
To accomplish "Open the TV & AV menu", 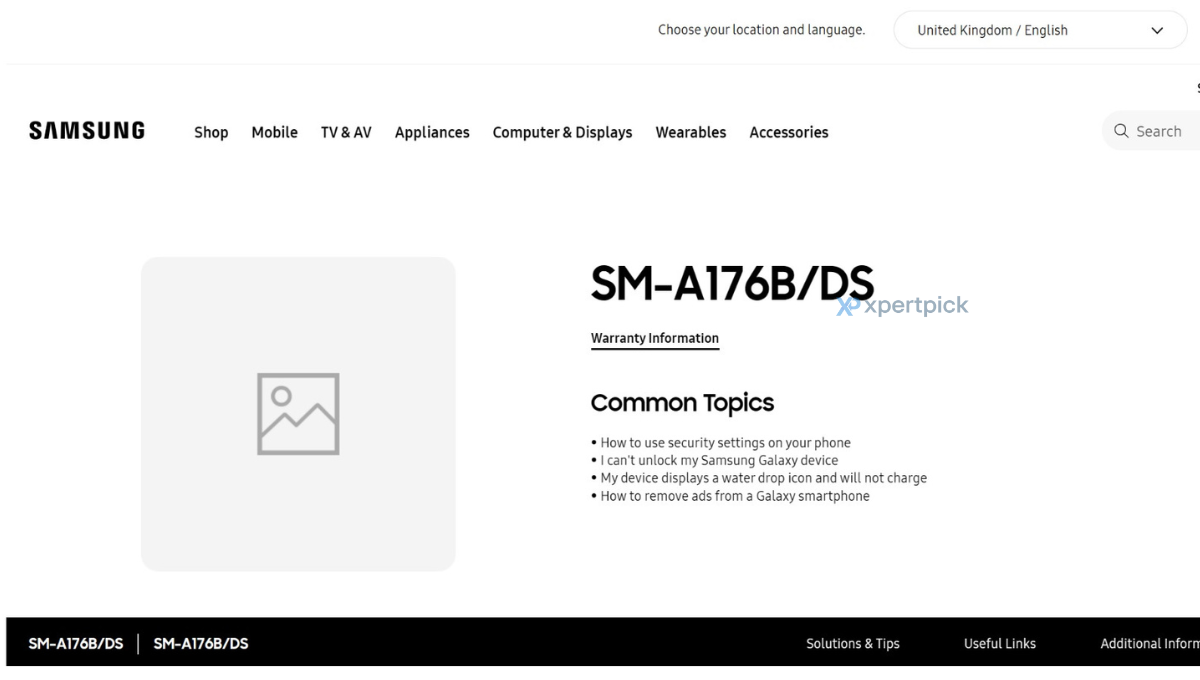I will click(346, 132).
